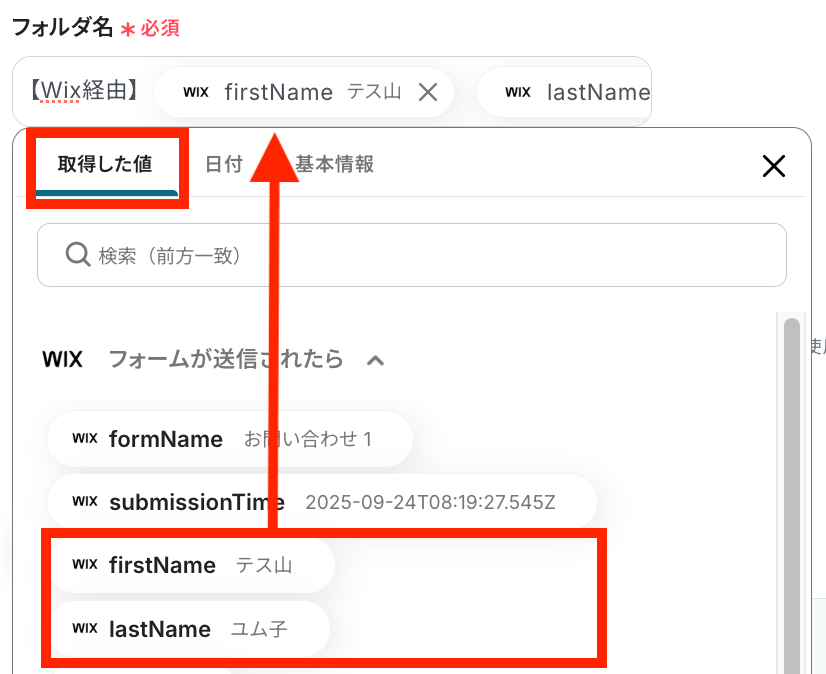
Task: Click the Wix logo beside the form trigger heading
Action: (63, 359)
